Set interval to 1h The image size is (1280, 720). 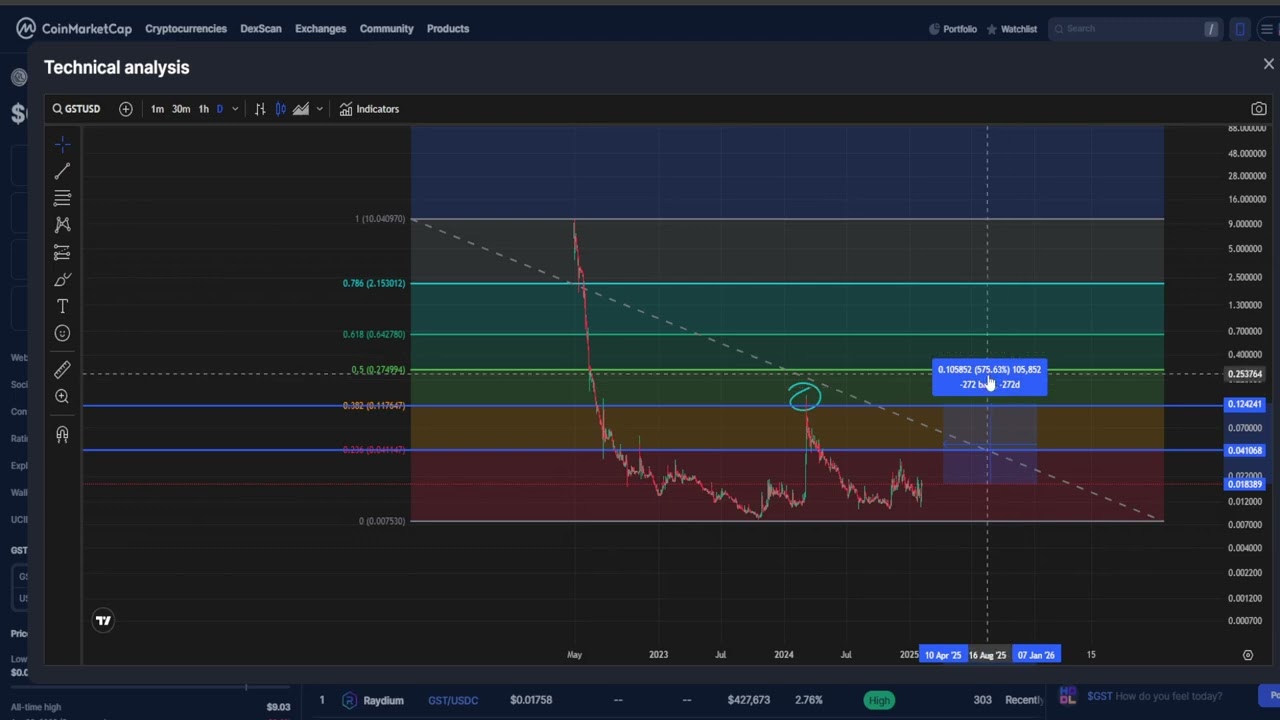pos(203,109)
